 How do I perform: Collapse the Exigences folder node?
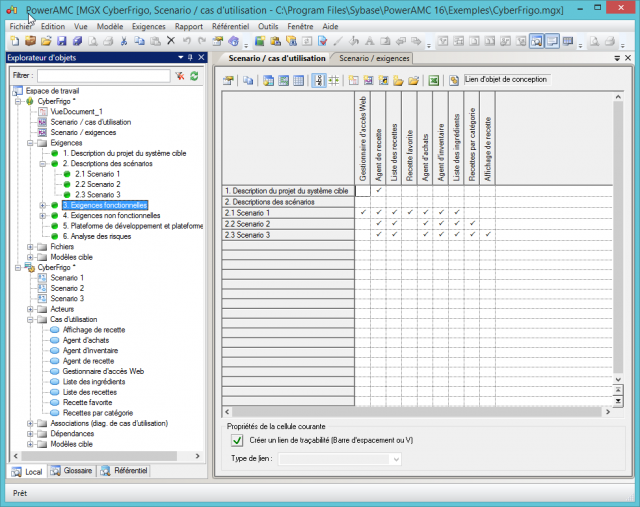pyautogui.click(x=30, y=143)
